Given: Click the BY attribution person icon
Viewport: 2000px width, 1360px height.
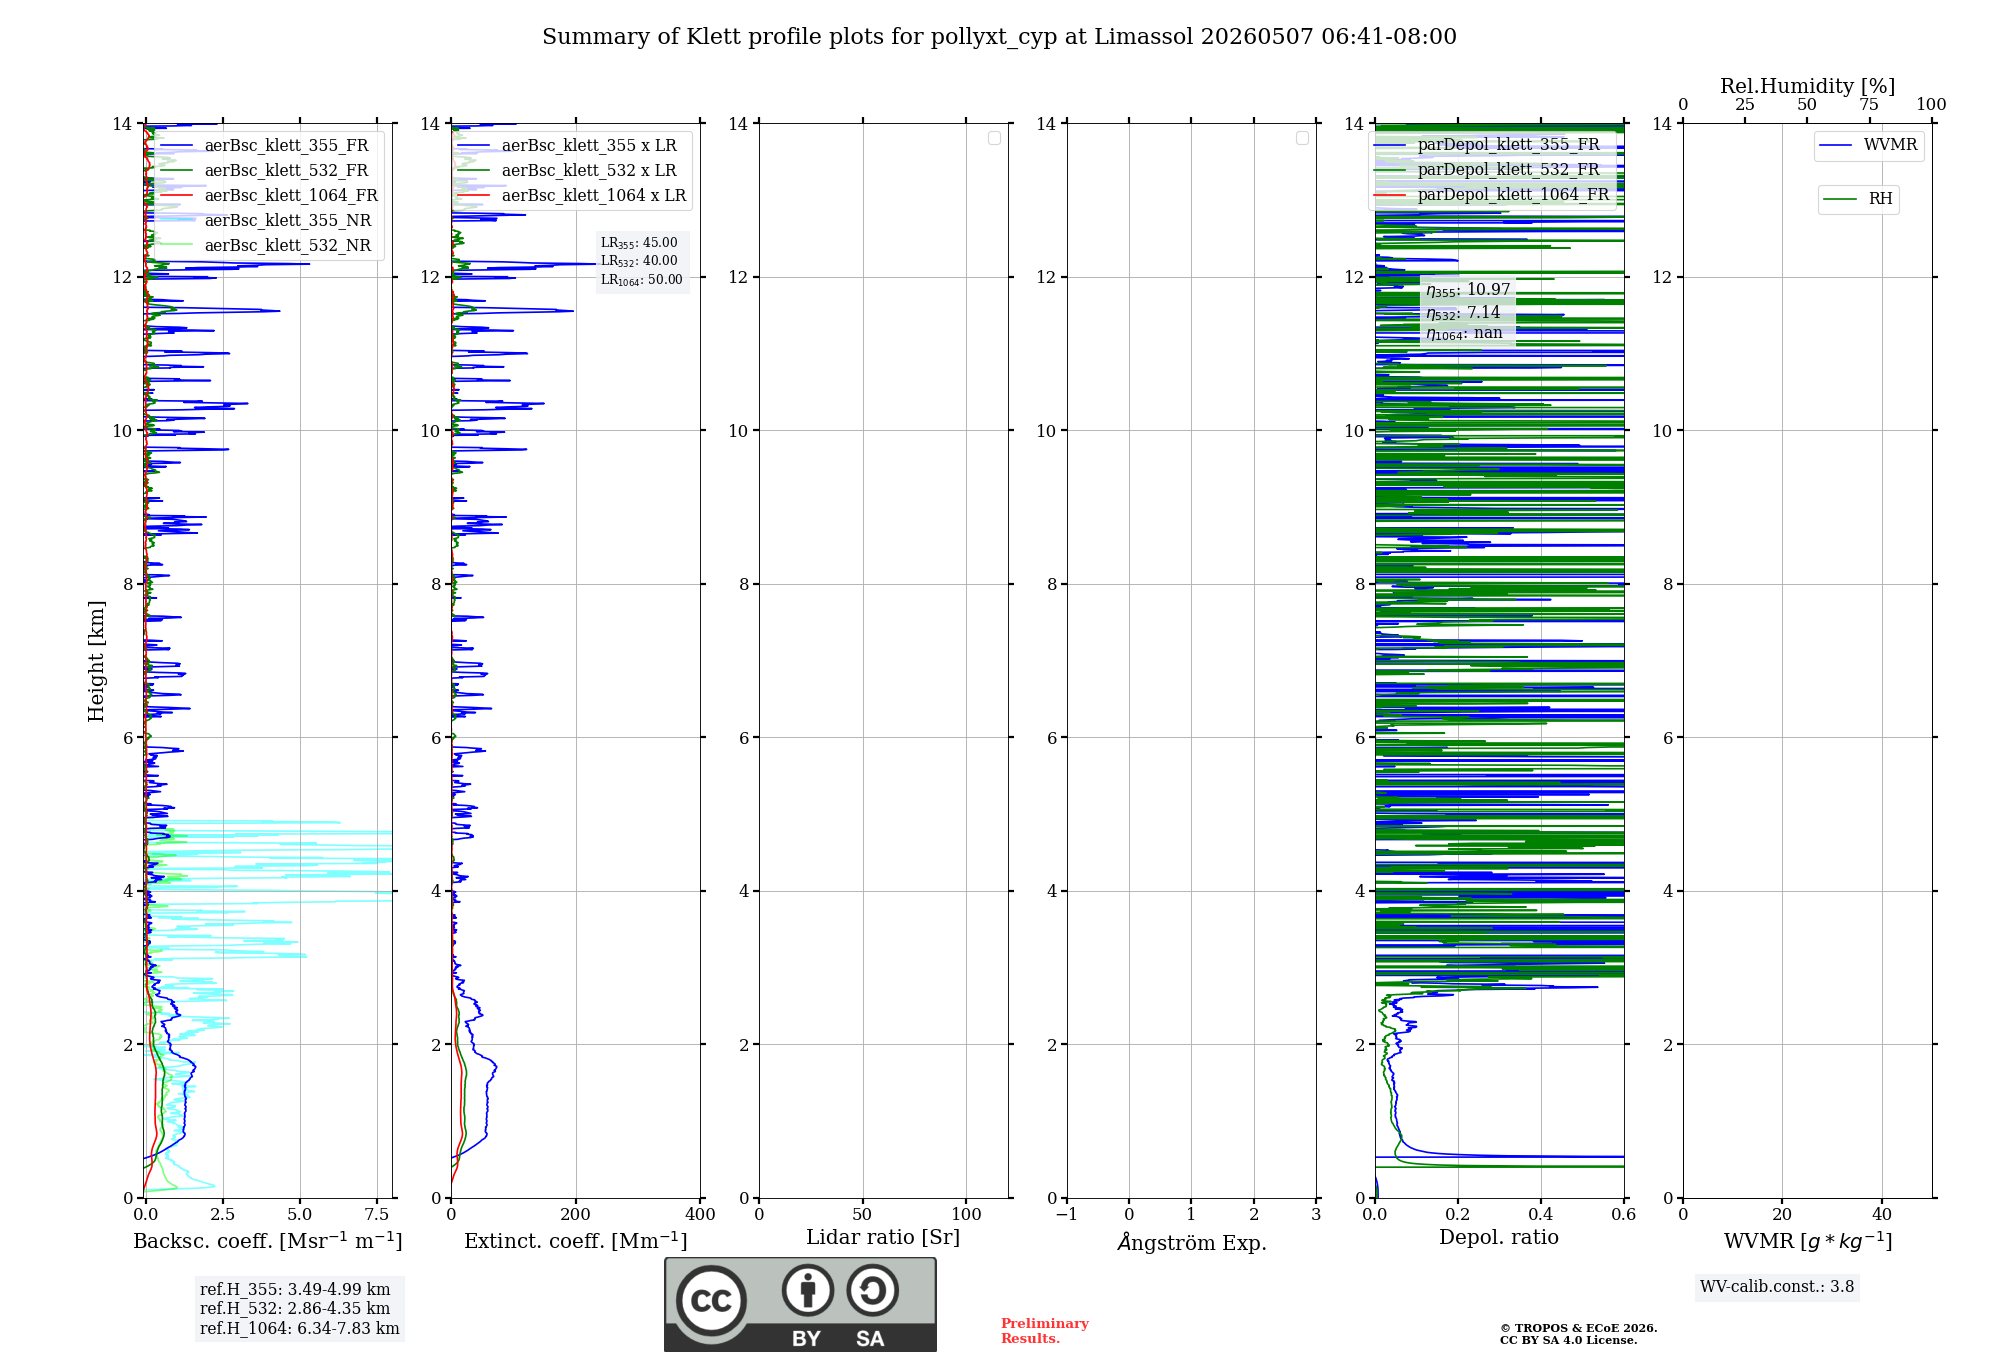Looking at the screenshot, I should click(808, 1290).
